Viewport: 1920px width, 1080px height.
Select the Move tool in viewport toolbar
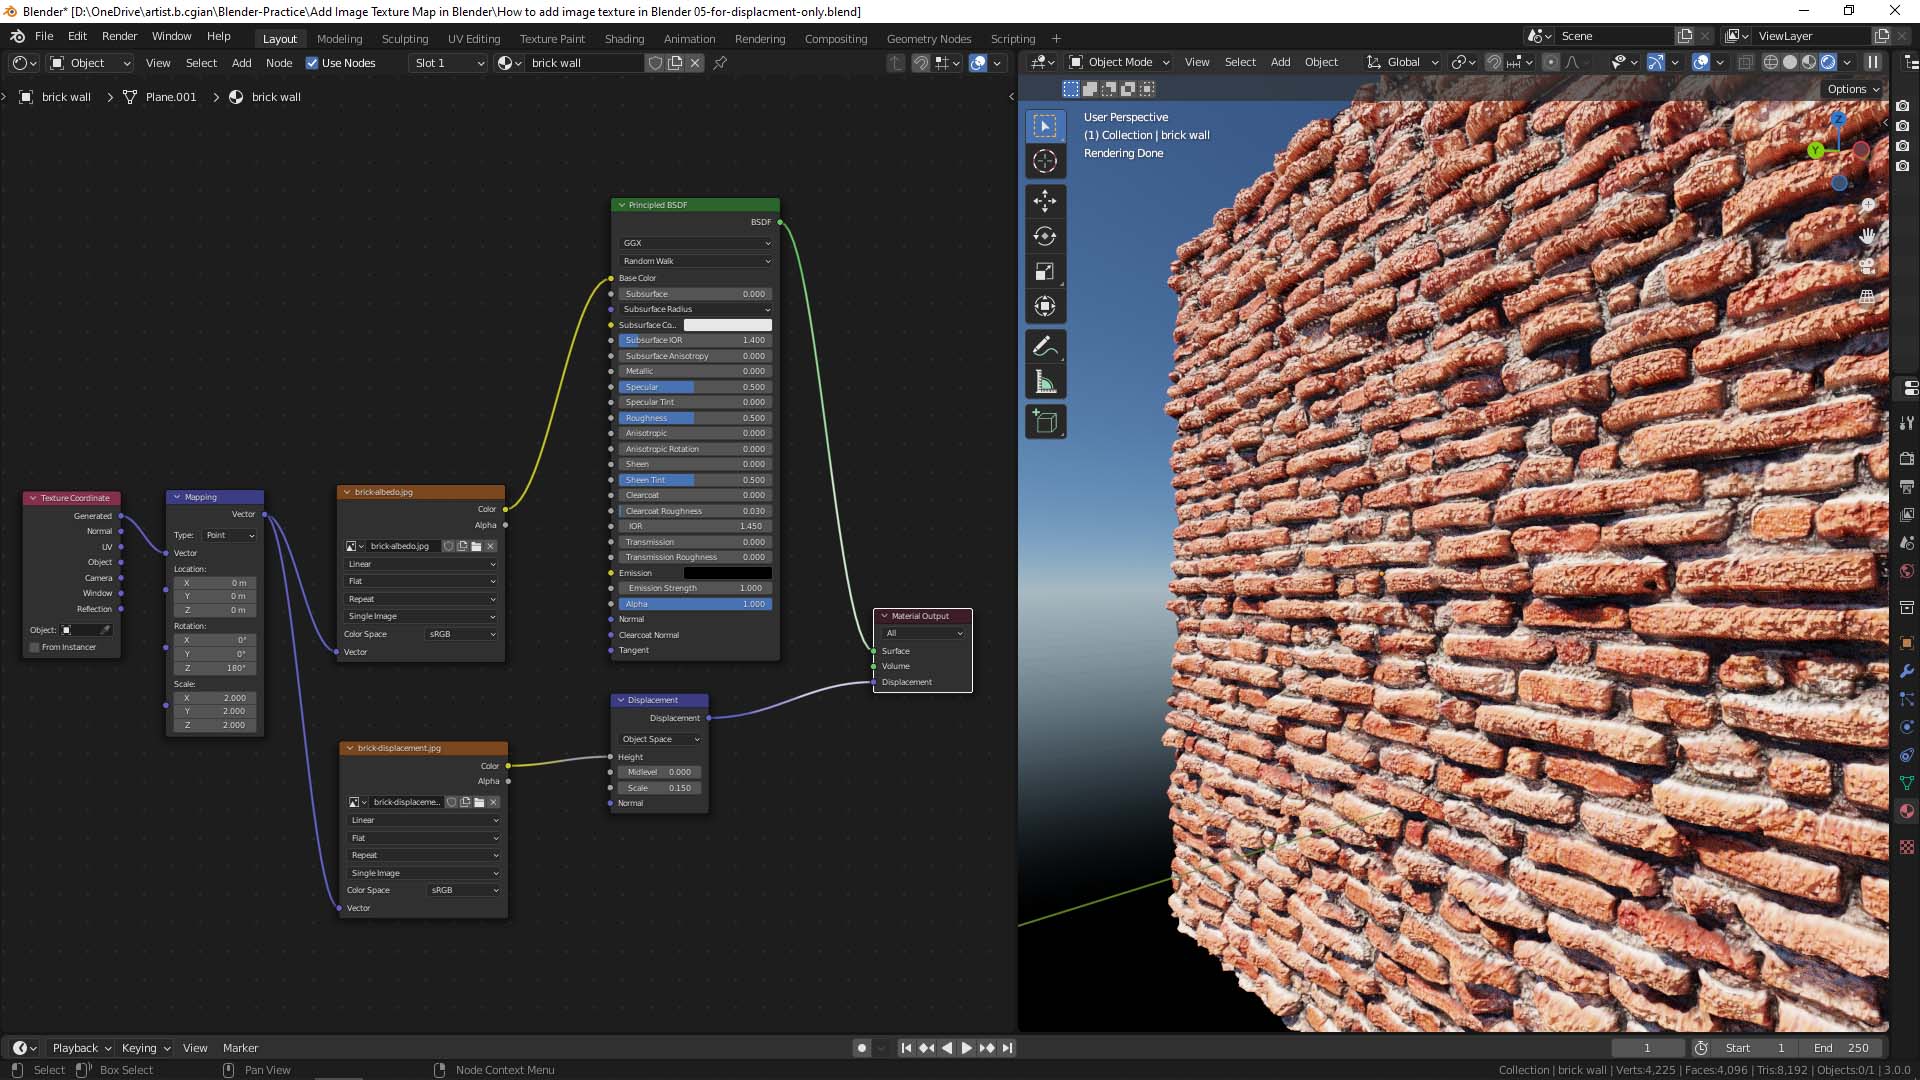coord(1045,201)
